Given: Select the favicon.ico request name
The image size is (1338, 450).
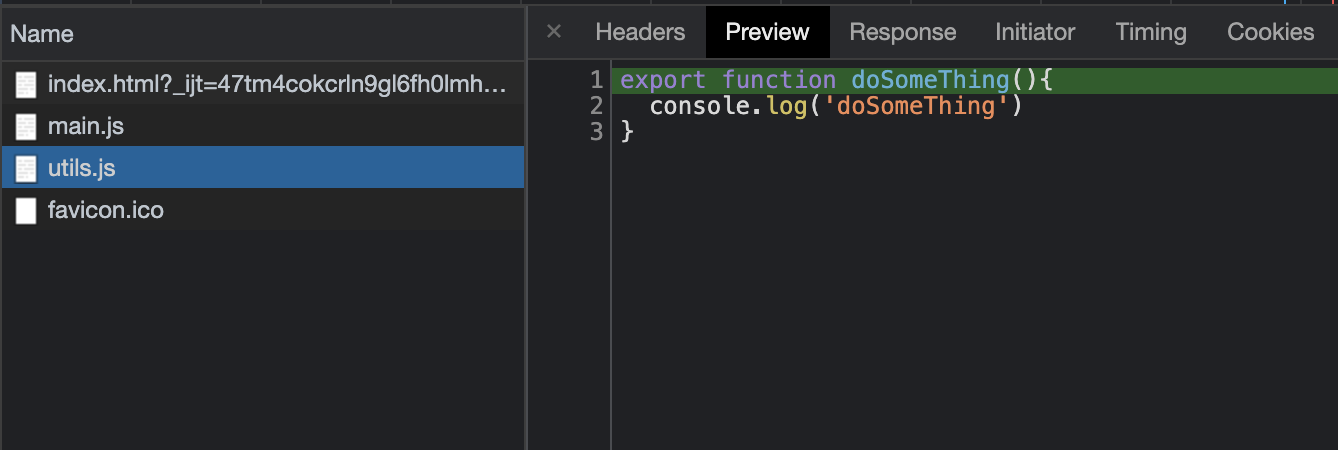Looking at the screenshot, I should [x=105, y=211].
